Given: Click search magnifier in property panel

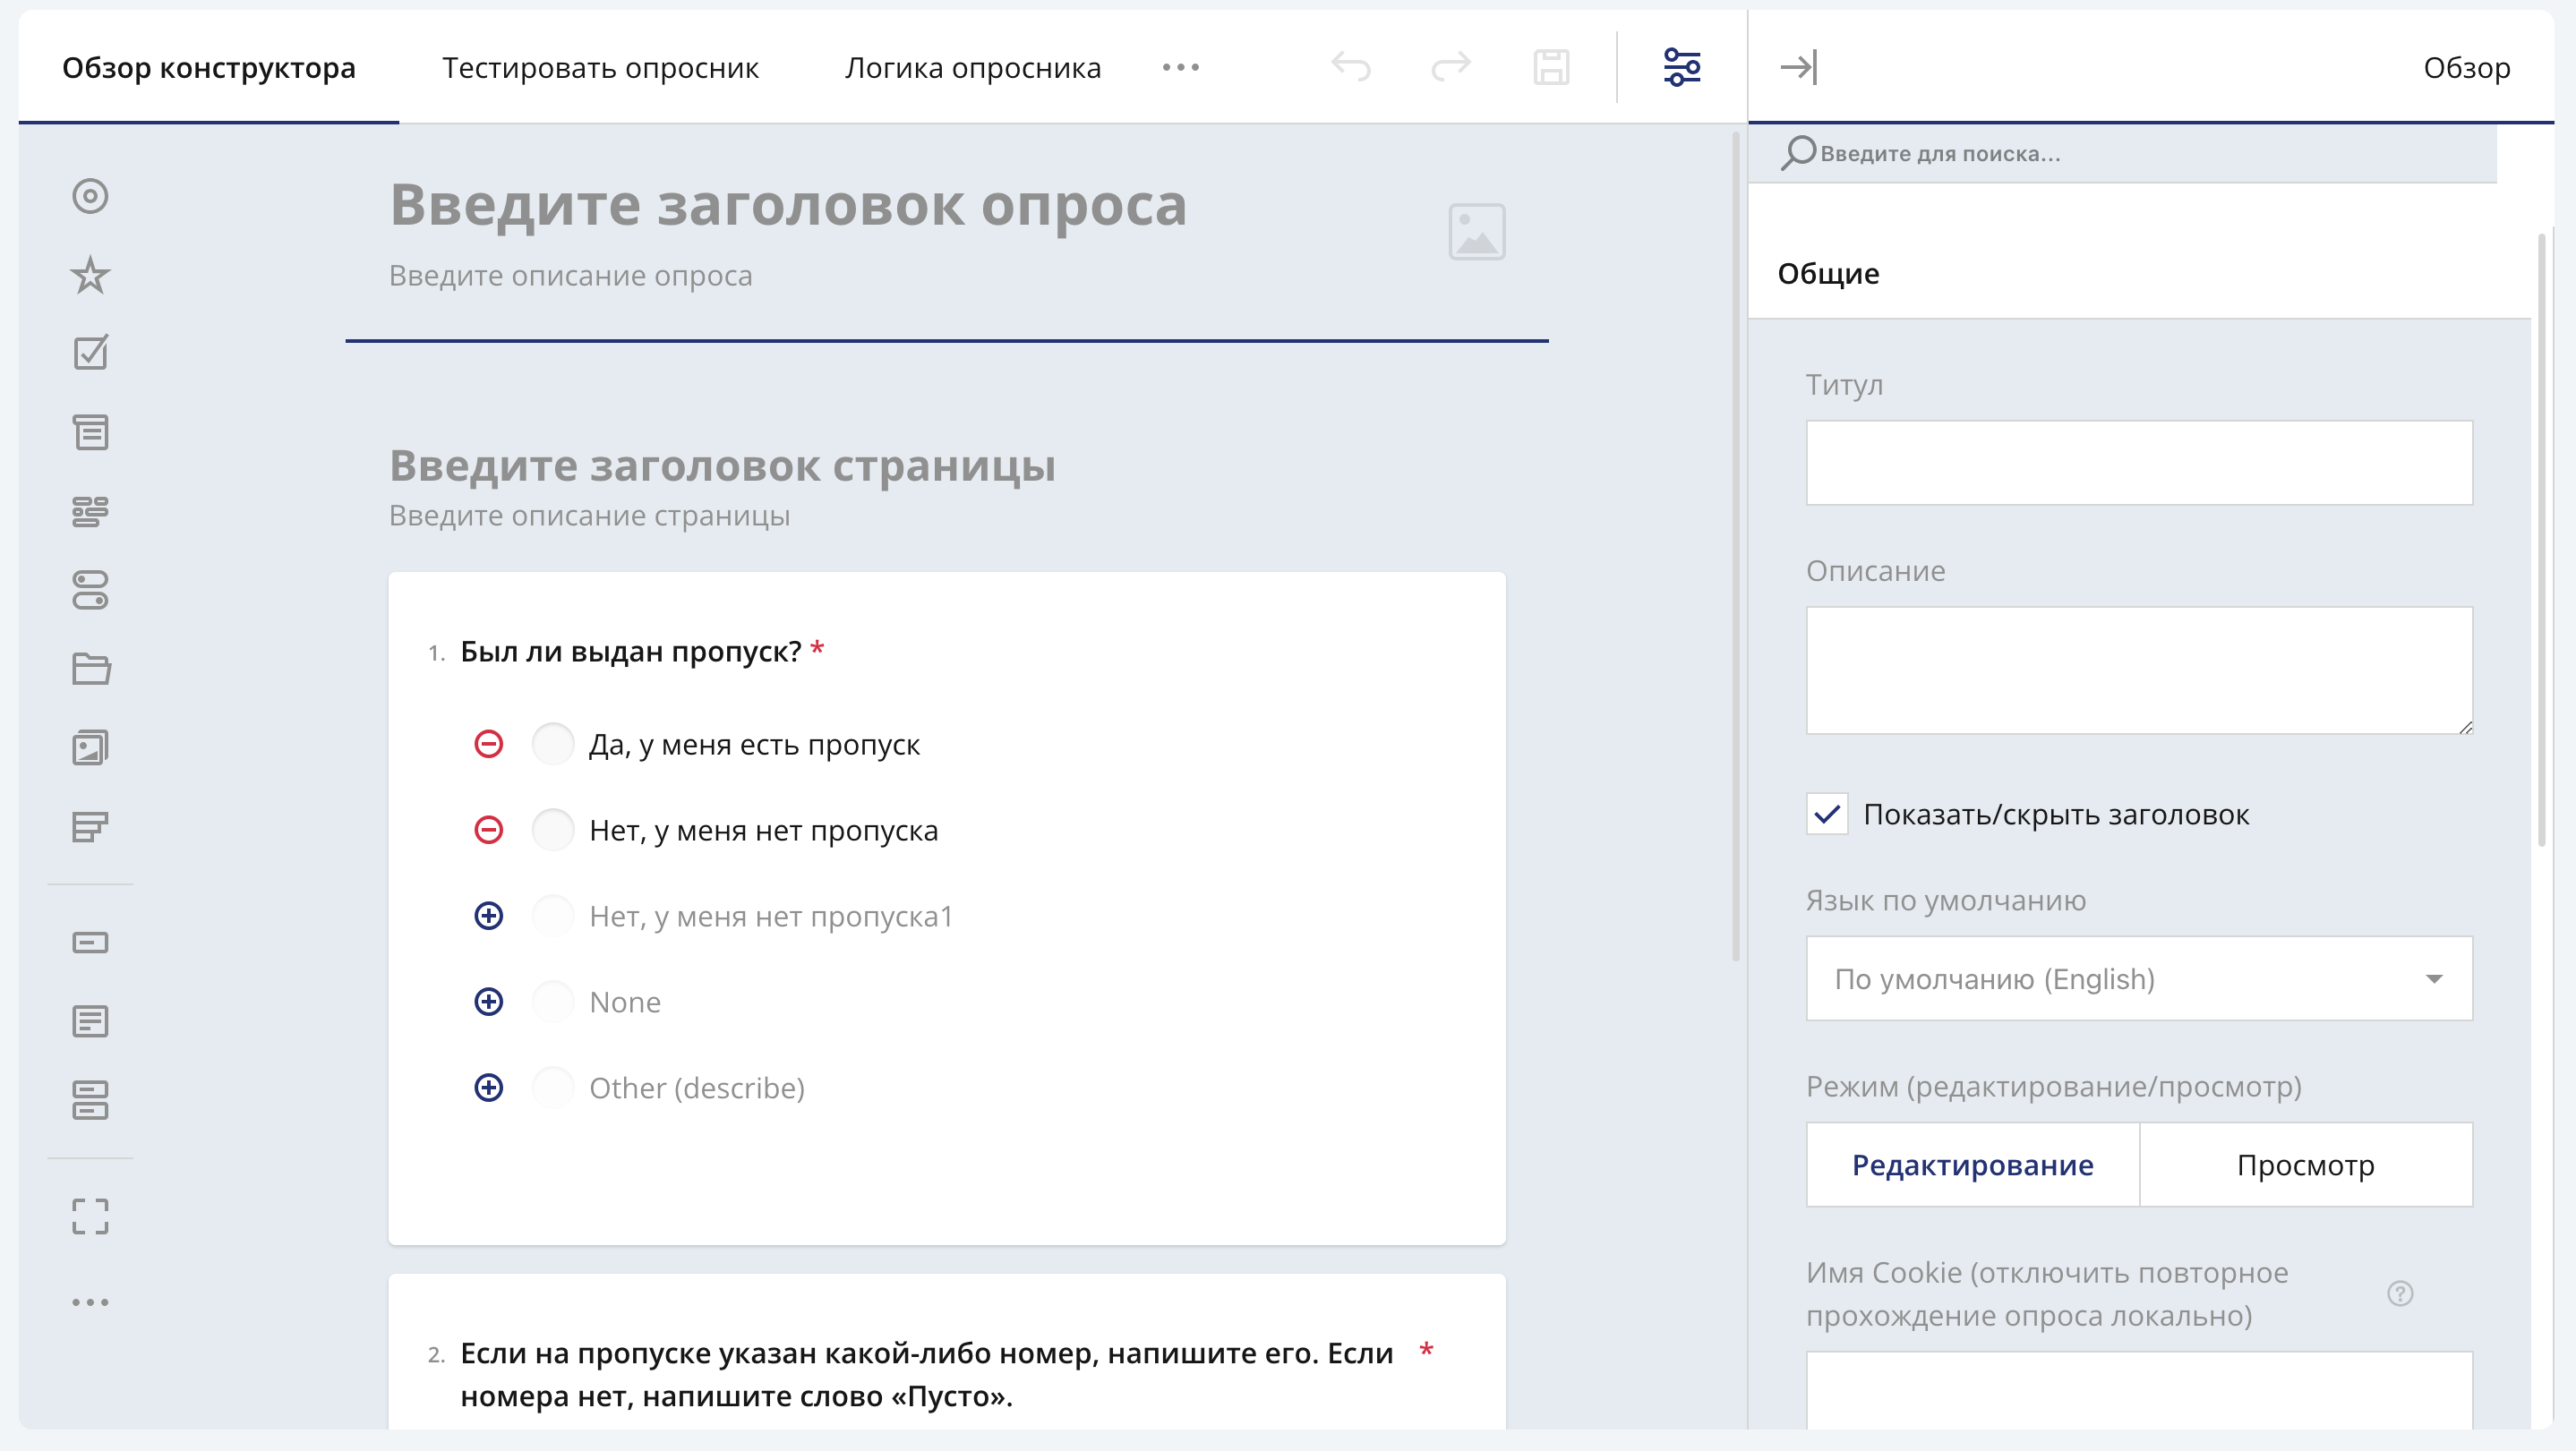Looking at the screenshot, I should coord(1798,153).
